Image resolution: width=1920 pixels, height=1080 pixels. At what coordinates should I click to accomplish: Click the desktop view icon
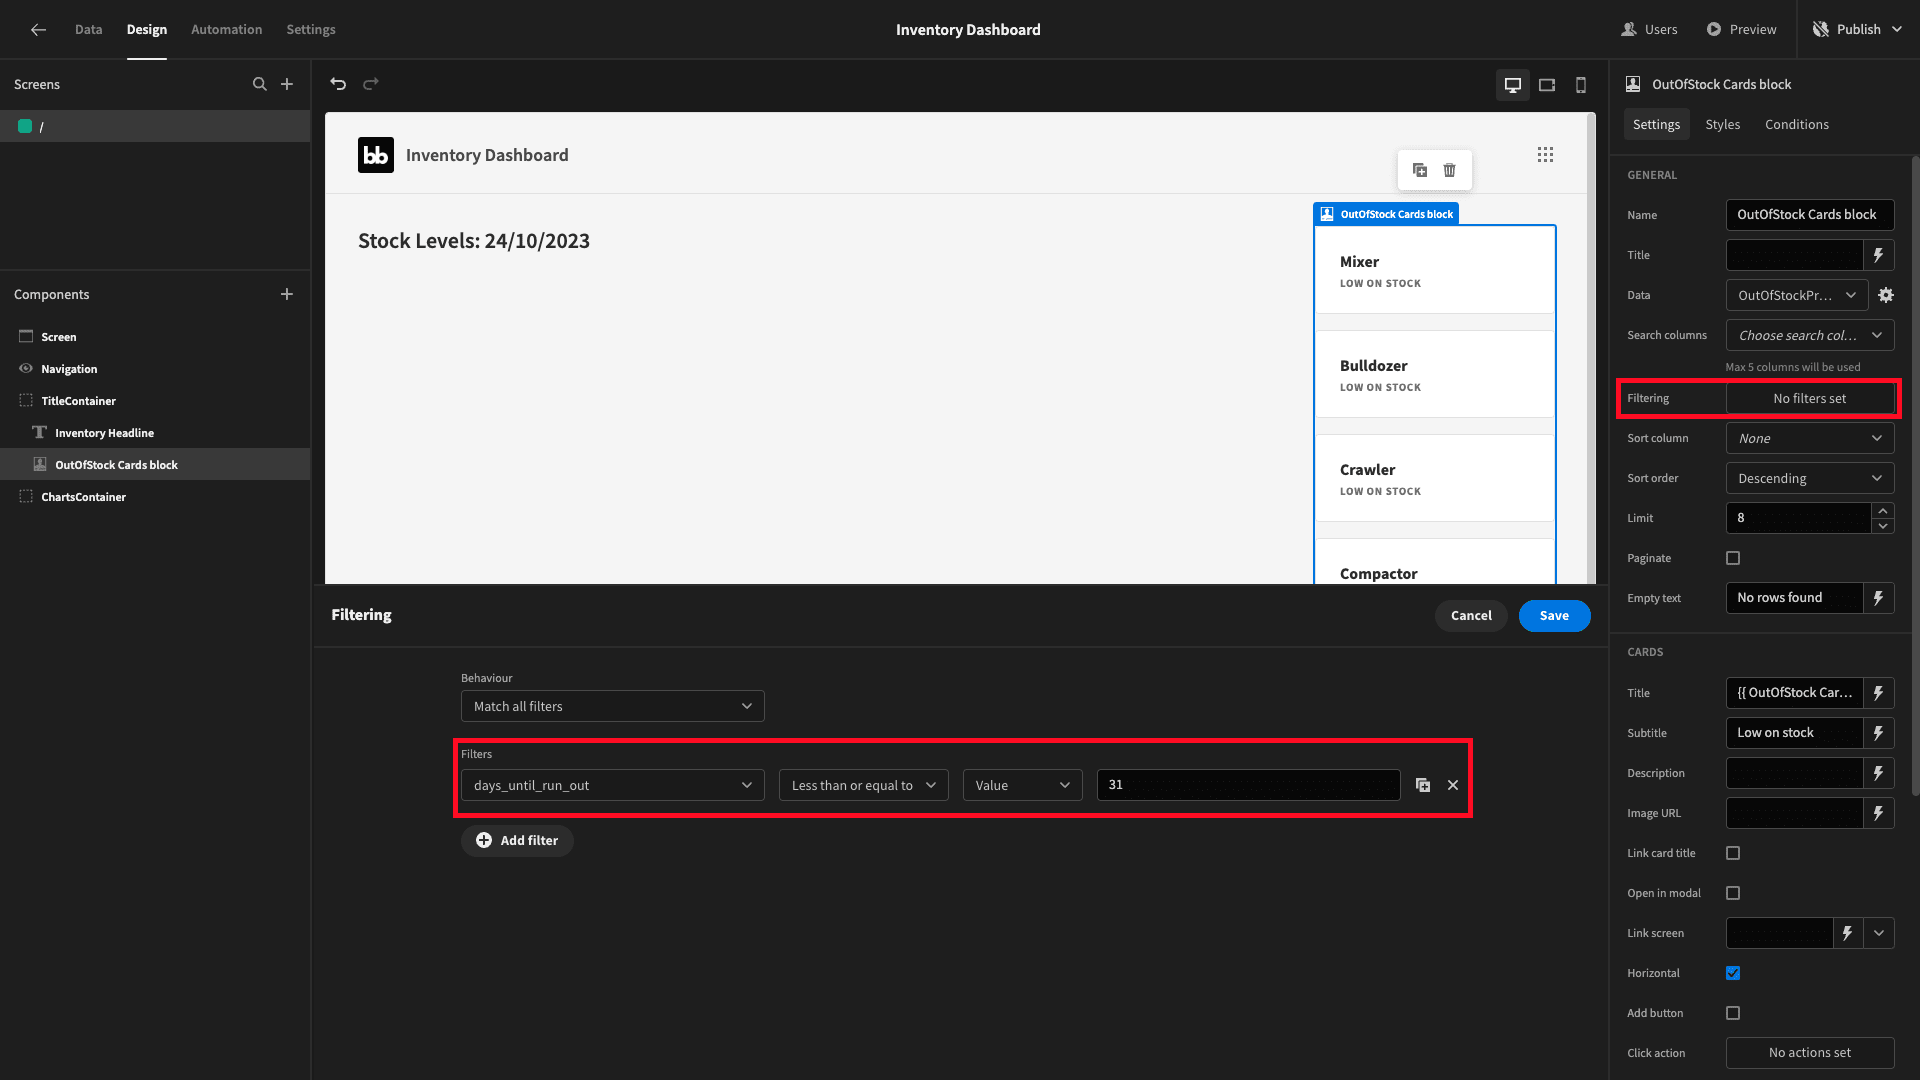1513,84
